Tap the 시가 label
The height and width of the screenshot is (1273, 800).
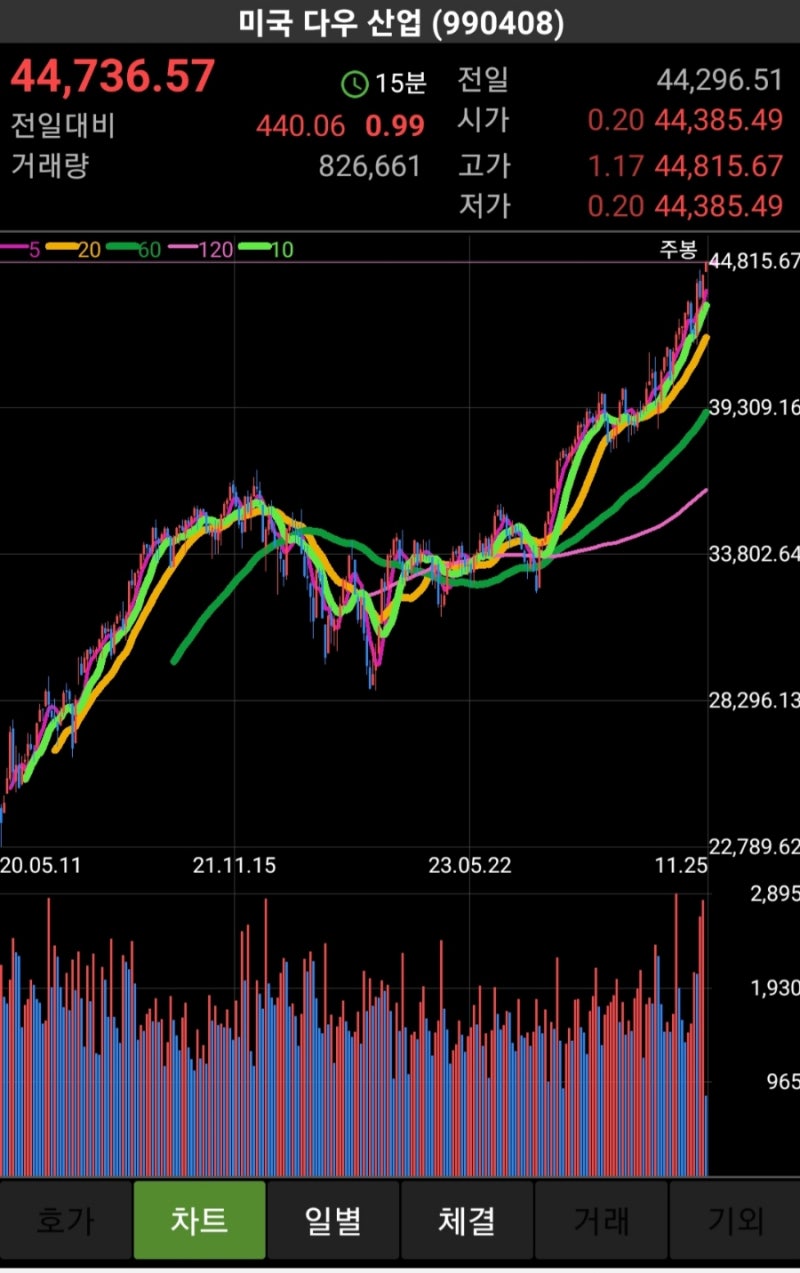pos(484,120)
